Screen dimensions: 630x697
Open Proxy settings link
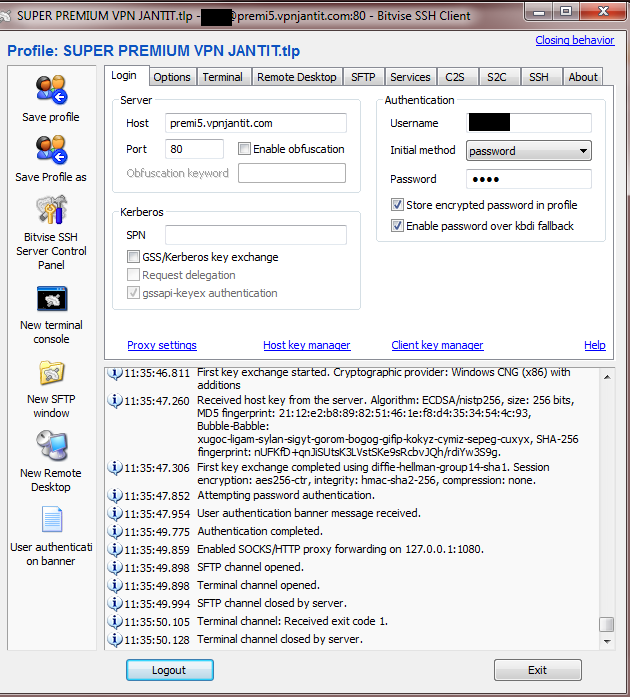[162, 345]
